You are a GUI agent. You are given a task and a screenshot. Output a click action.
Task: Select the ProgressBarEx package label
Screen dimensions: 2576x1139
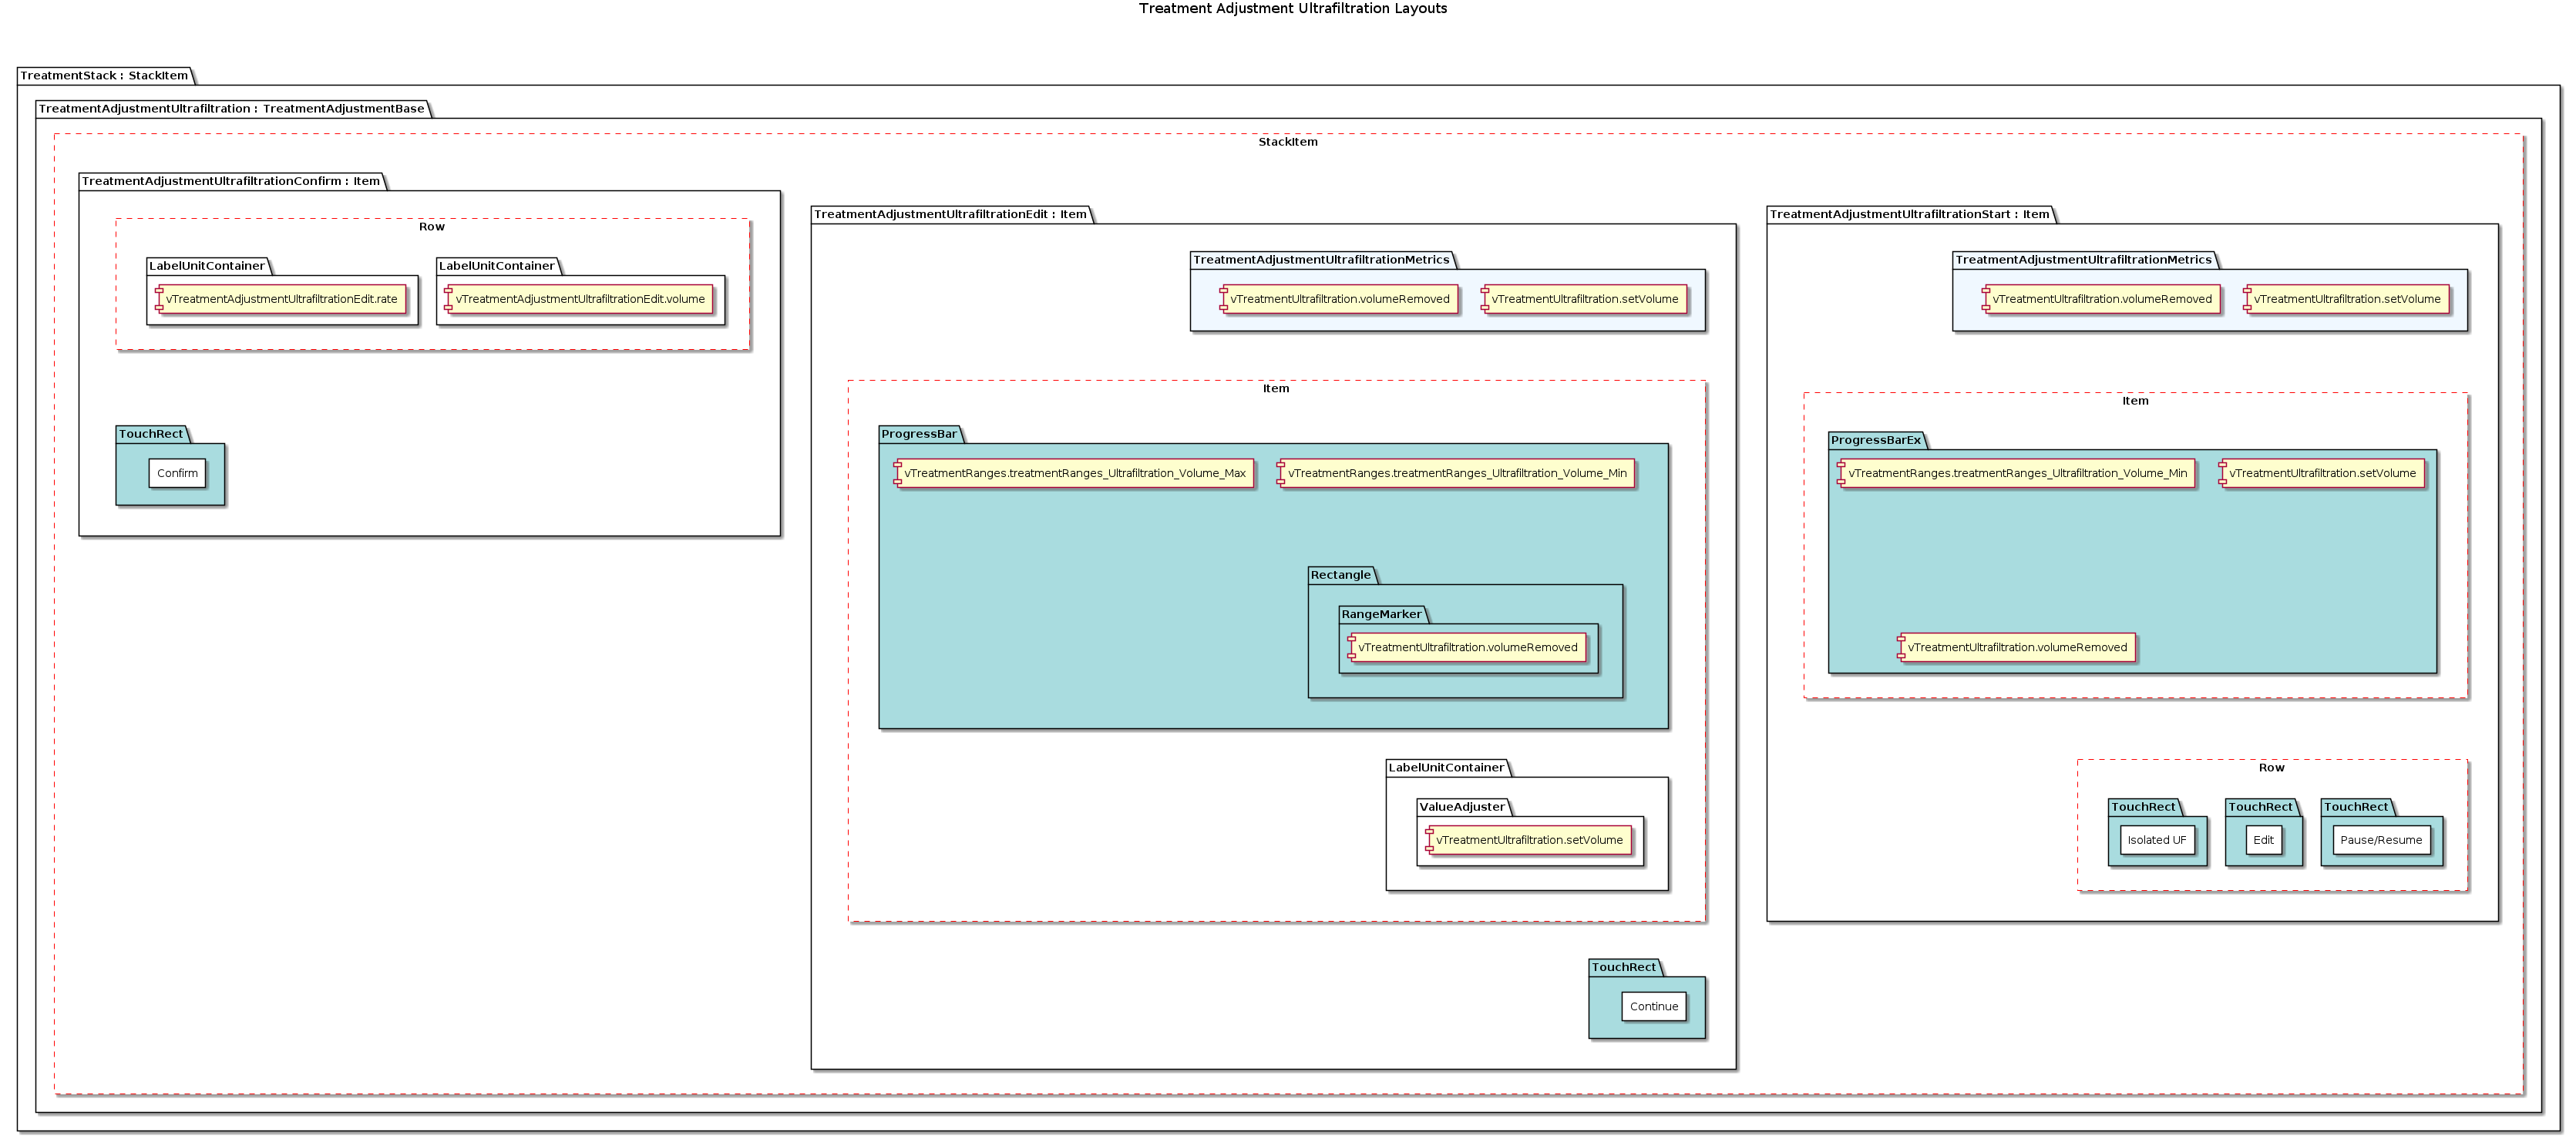coord(1875,440)
